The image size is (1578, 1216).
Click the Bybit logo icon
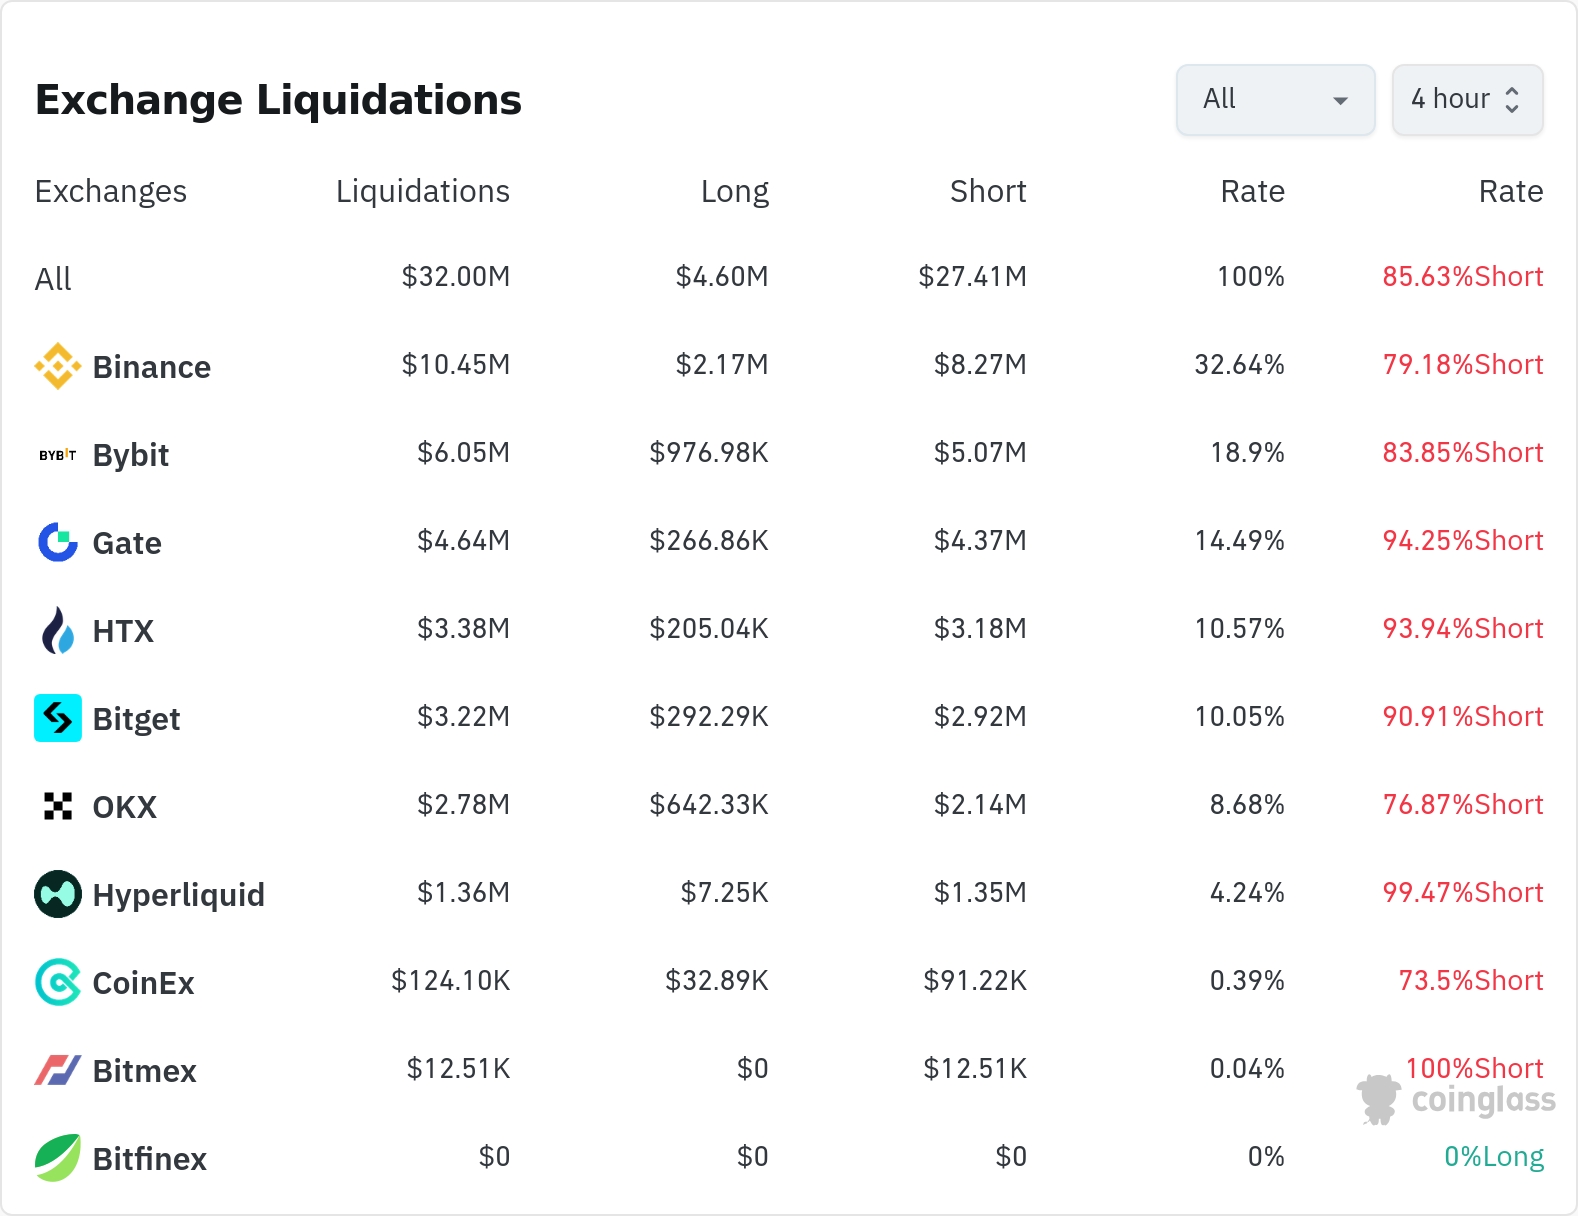click(x=58, y=455)
